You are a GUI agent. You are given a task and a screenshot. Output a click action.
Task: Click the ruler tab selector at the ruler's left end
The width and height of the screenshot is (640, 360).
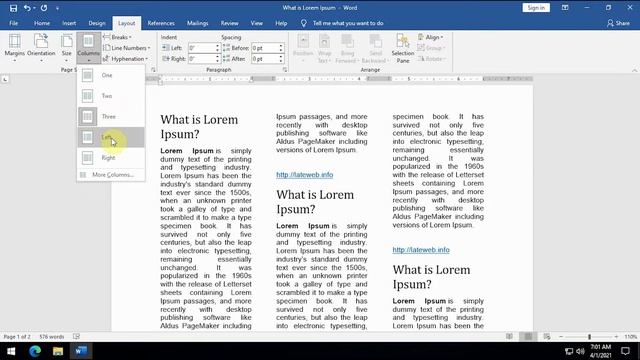(x=5, y=79)
